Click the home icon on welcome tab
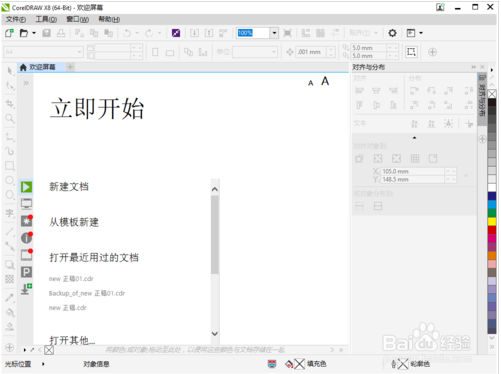 pyautogui.click(x=23, y=67)
